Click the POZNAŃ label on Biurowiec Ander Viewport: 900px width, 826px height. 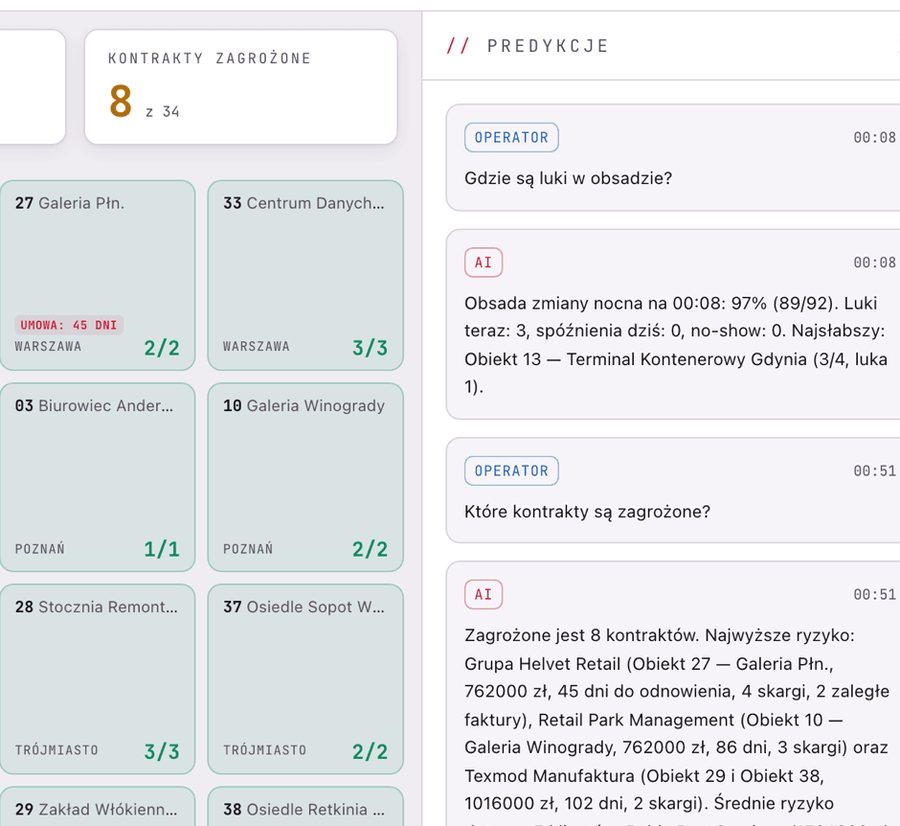[40, 549]
